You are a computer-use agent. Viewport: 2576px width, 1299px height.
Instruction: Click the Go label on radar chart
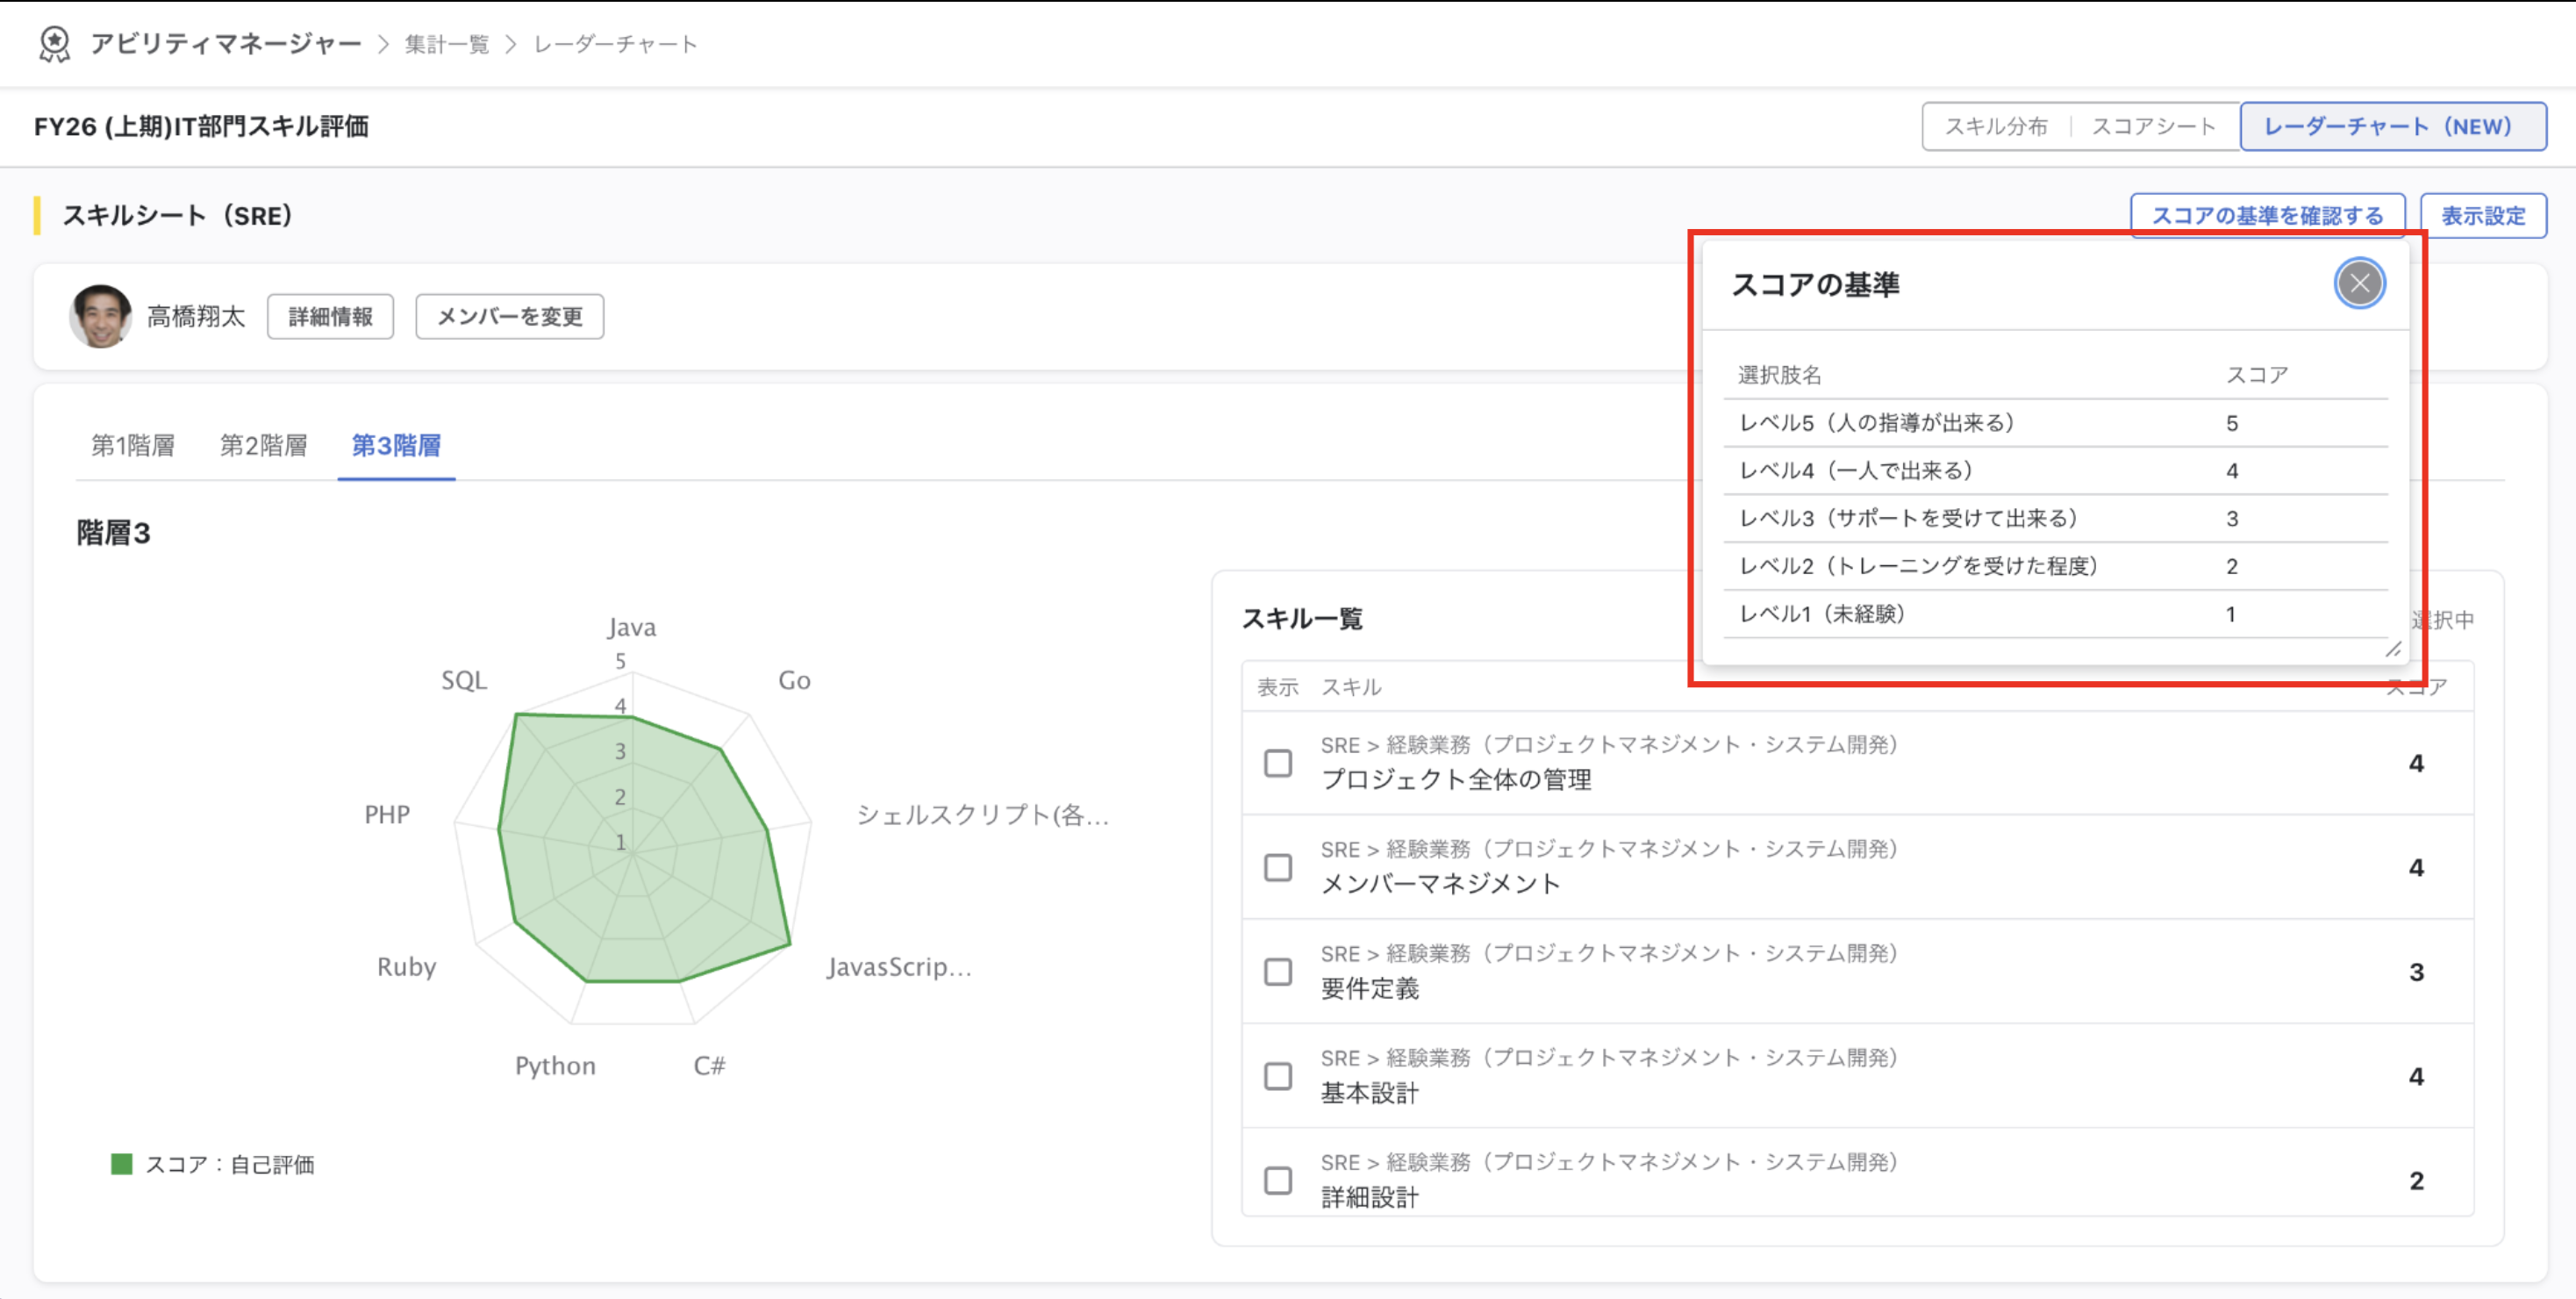click(x=794, y=680)
